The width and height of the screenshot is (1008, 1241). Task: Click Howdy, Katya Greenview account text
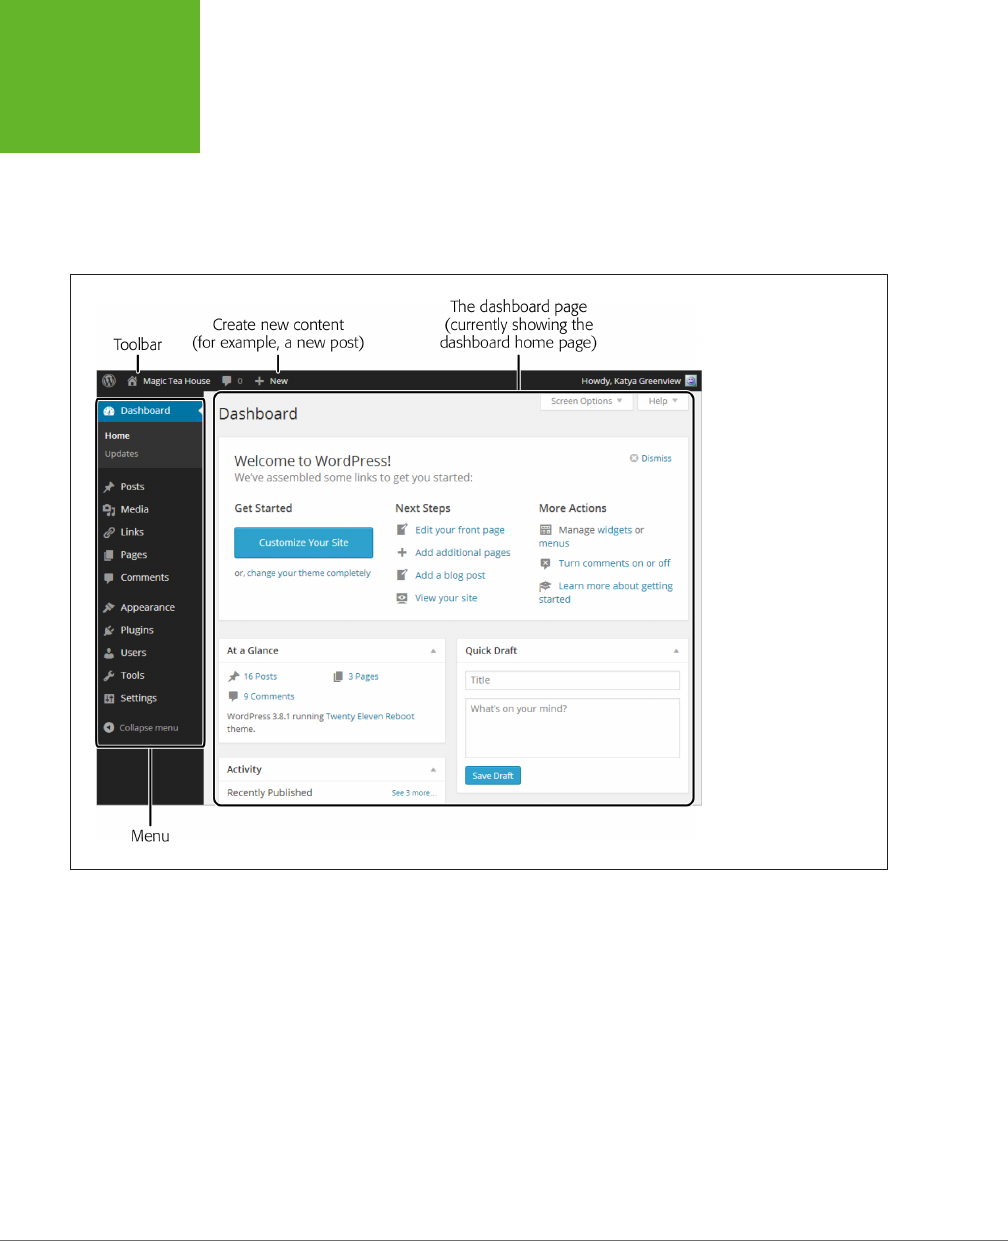pos(631,381)
